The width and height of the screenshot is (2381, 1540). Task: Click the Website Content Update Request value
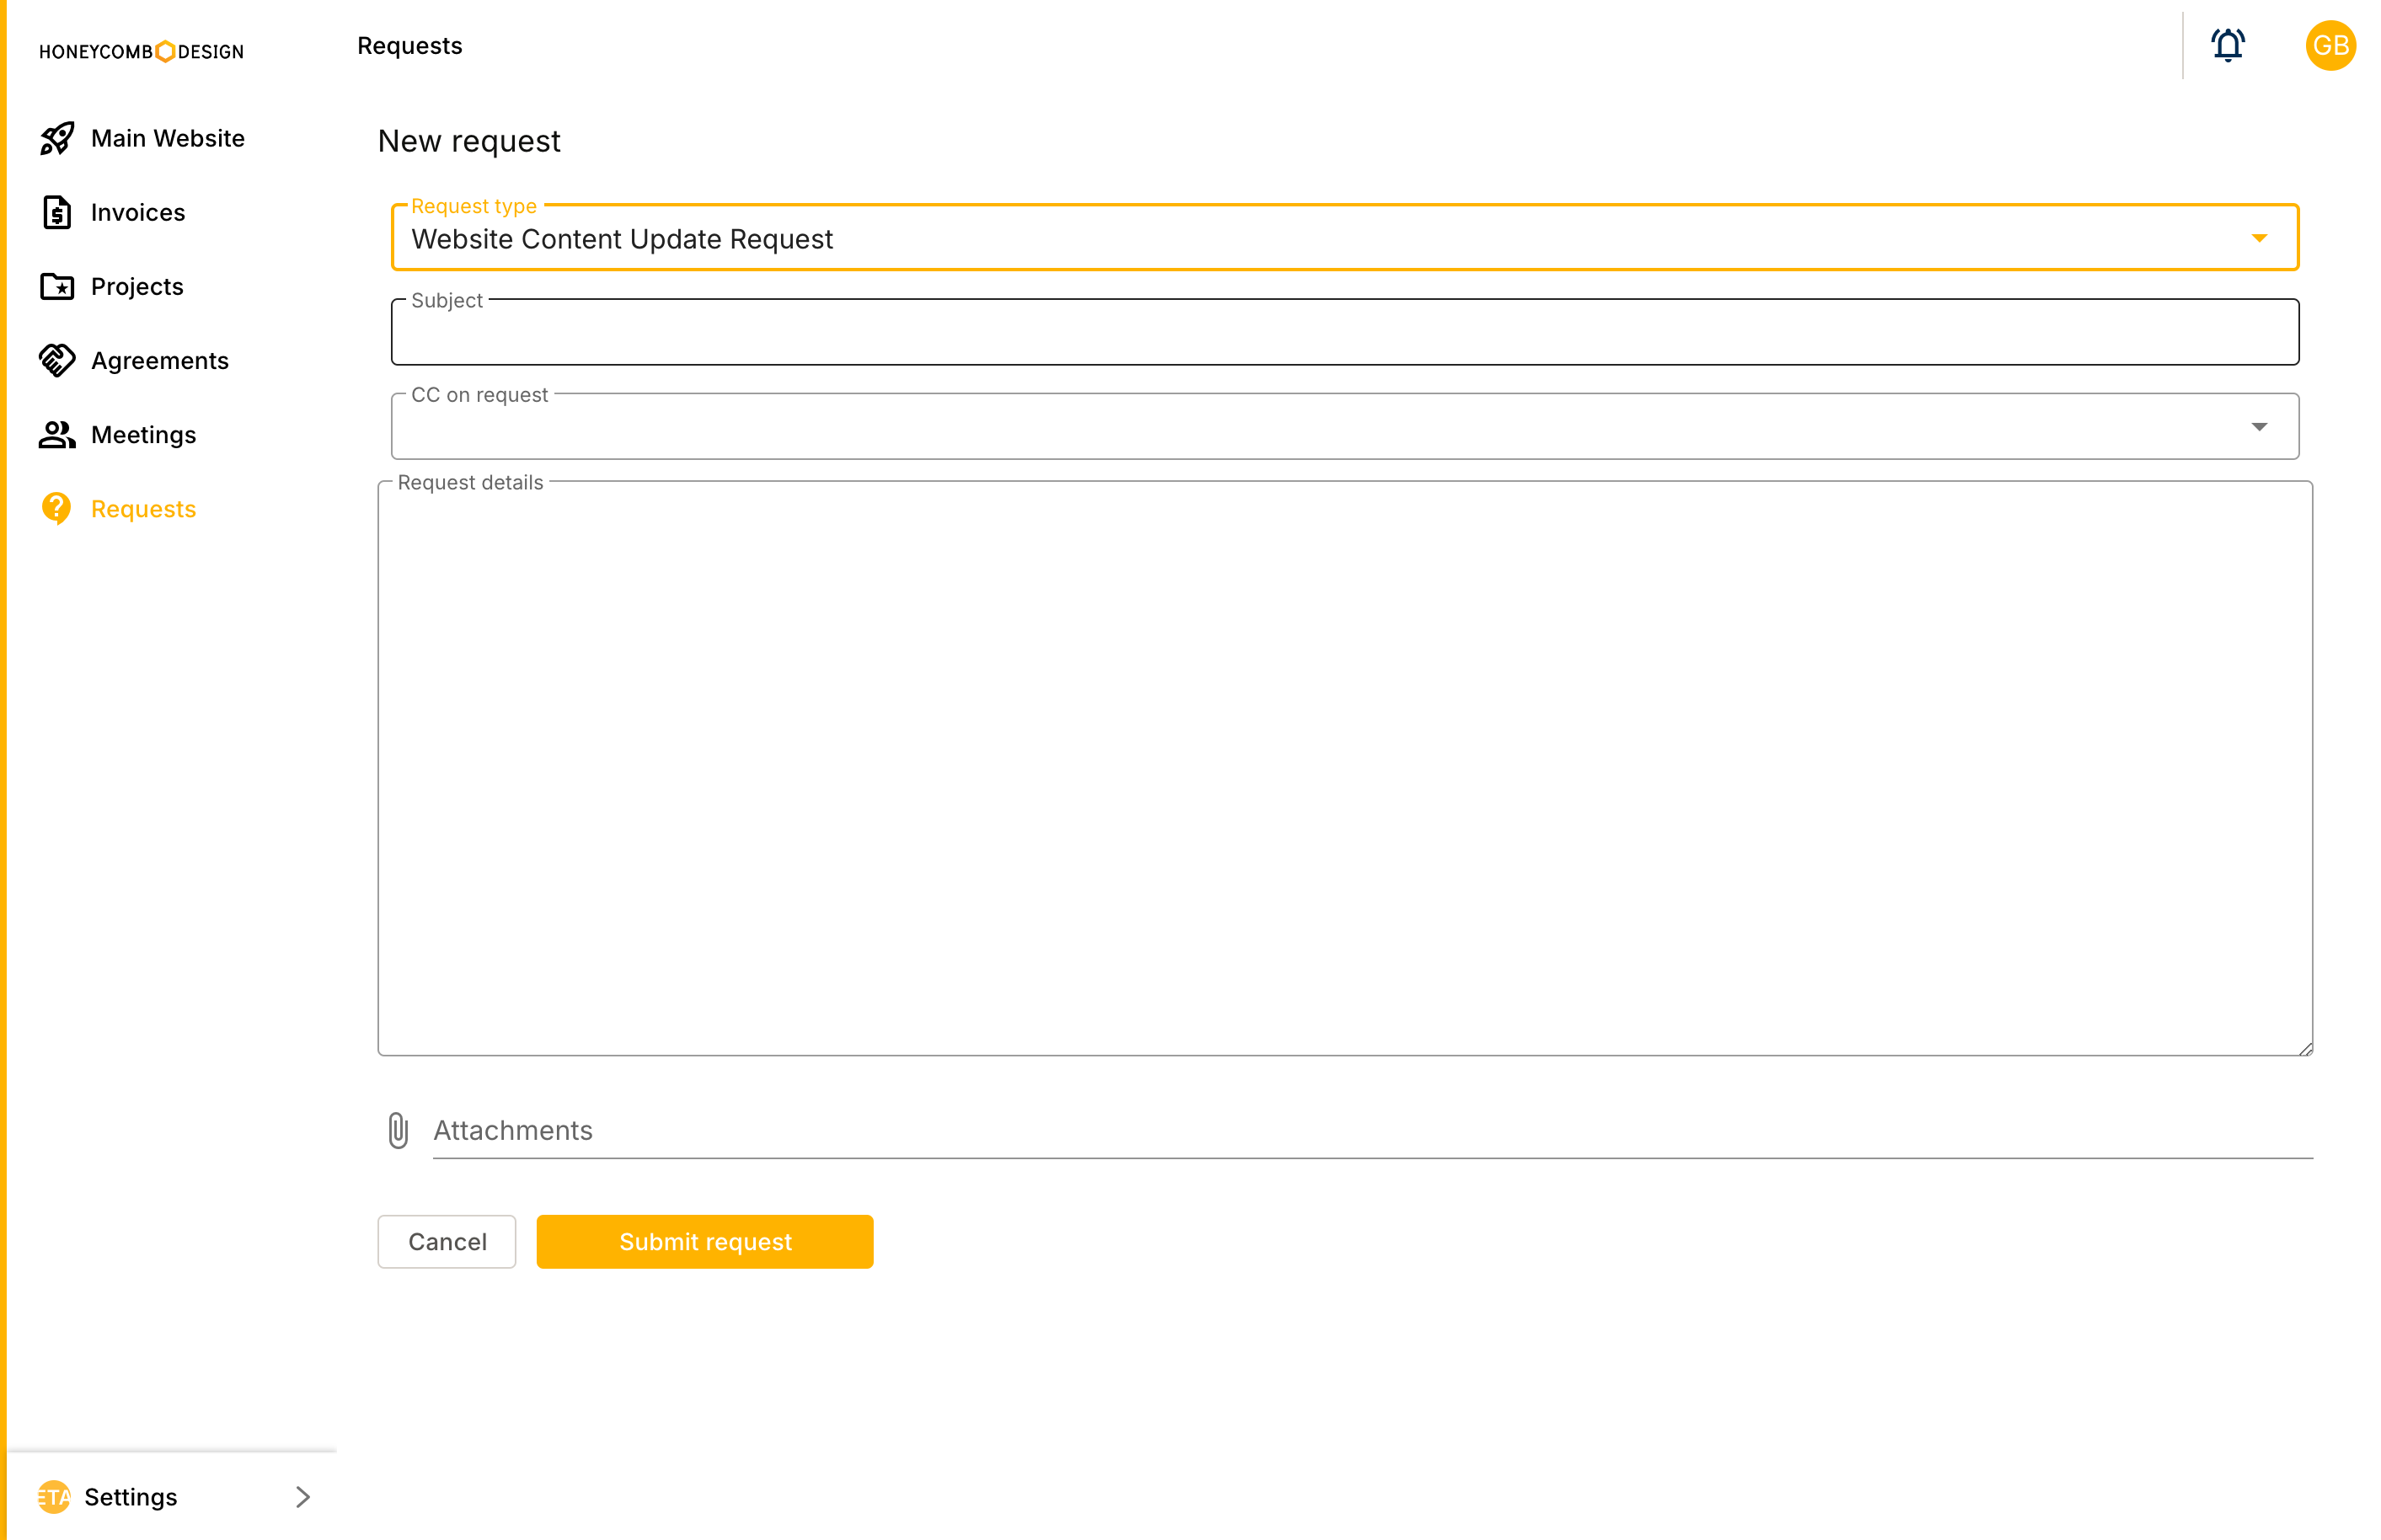point(622,239)
